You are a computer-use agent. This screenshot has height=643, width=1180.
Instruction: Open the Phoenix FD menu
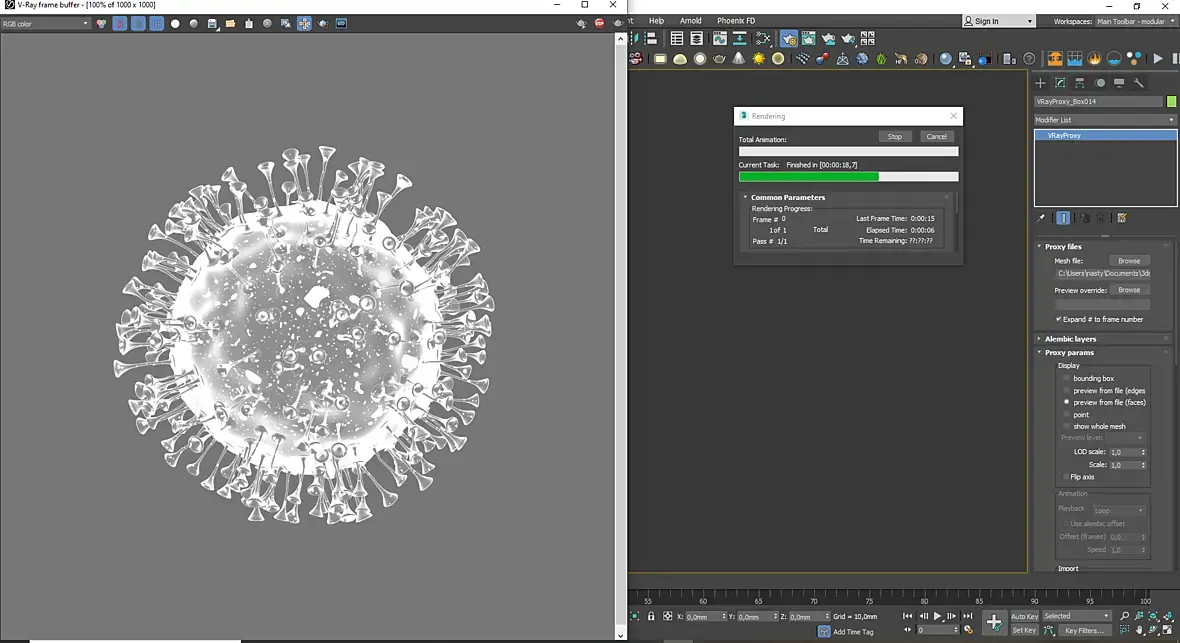[735, 20]
